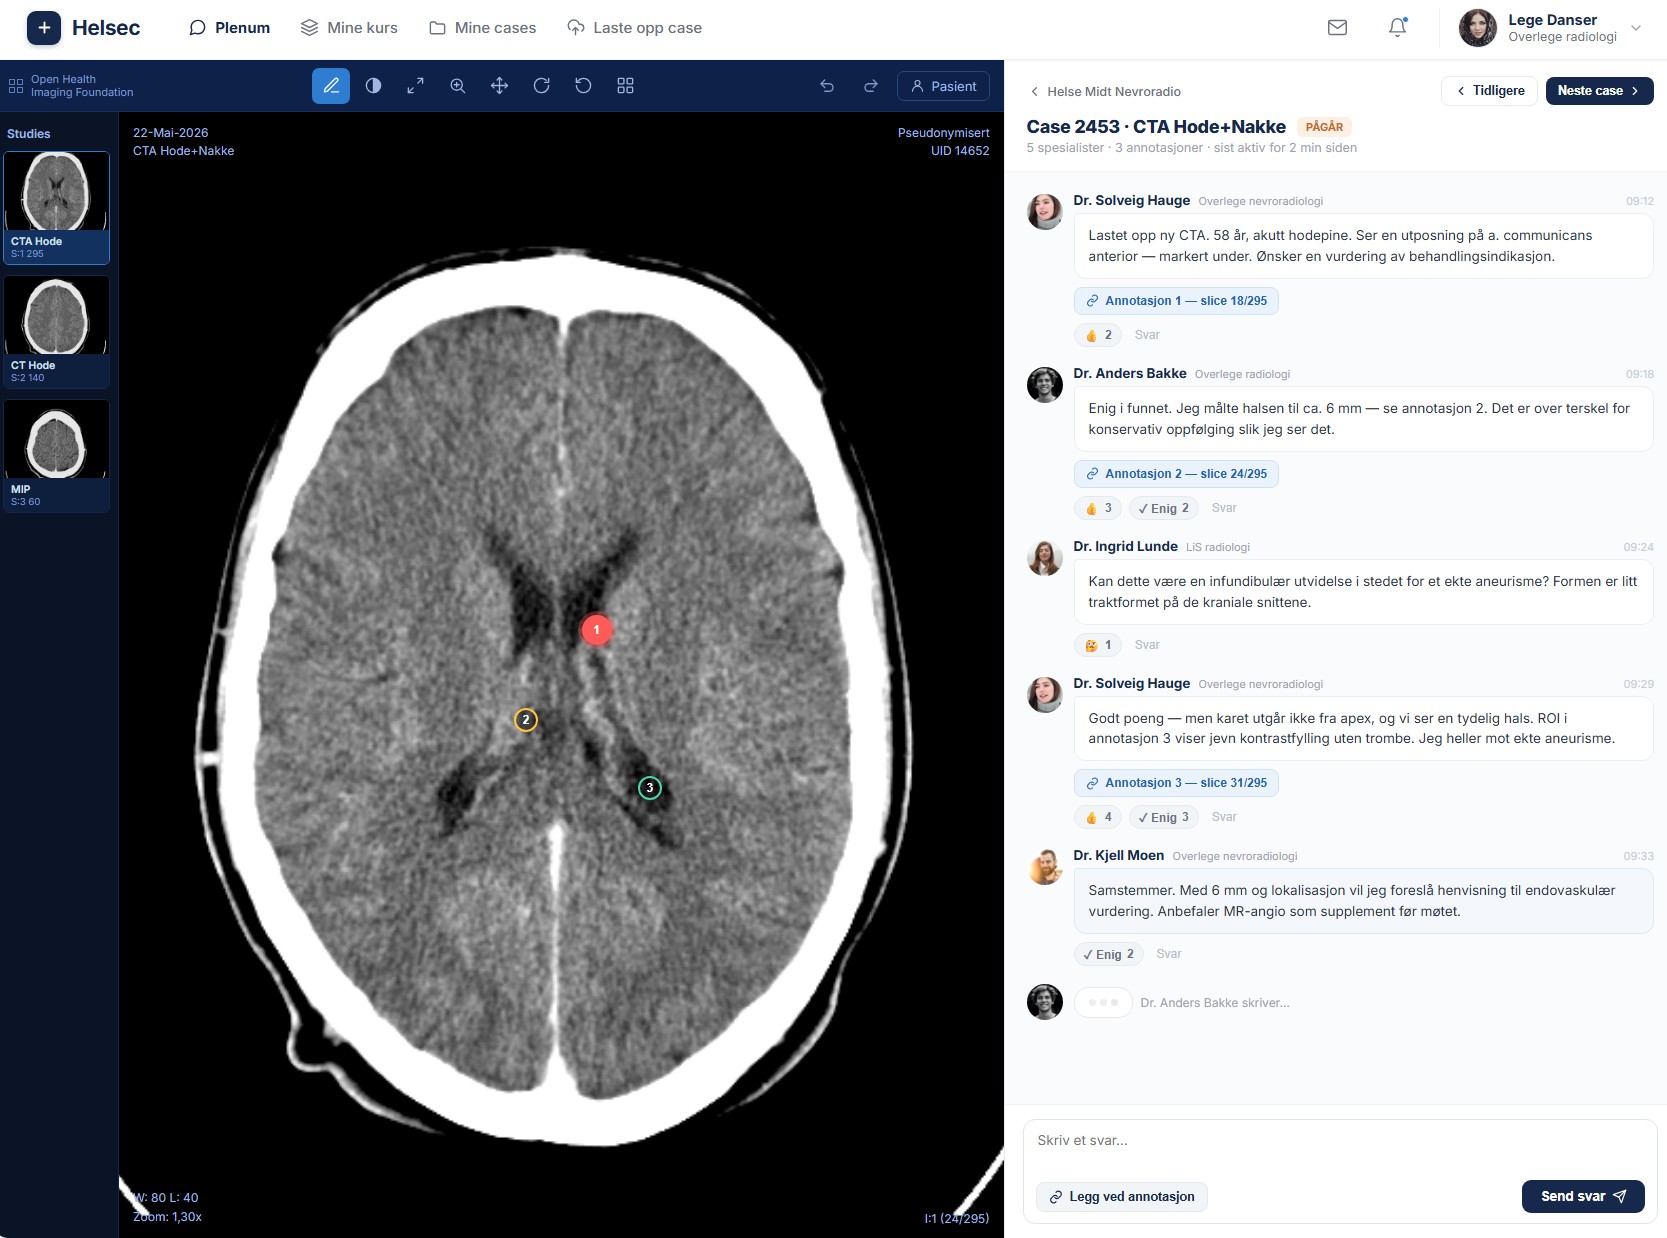The width and height of the screenshot is (1667, 1238).
Task: Toggle thinking emoji reaction on Ingrid Lunde's post
Action: click(x=1098, y=645)
